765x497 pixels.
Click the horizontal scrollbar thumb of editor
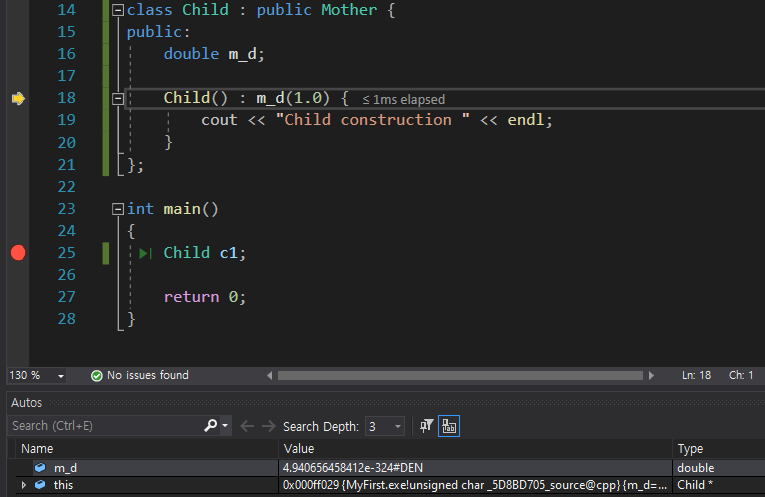click(x=460, y=376)
